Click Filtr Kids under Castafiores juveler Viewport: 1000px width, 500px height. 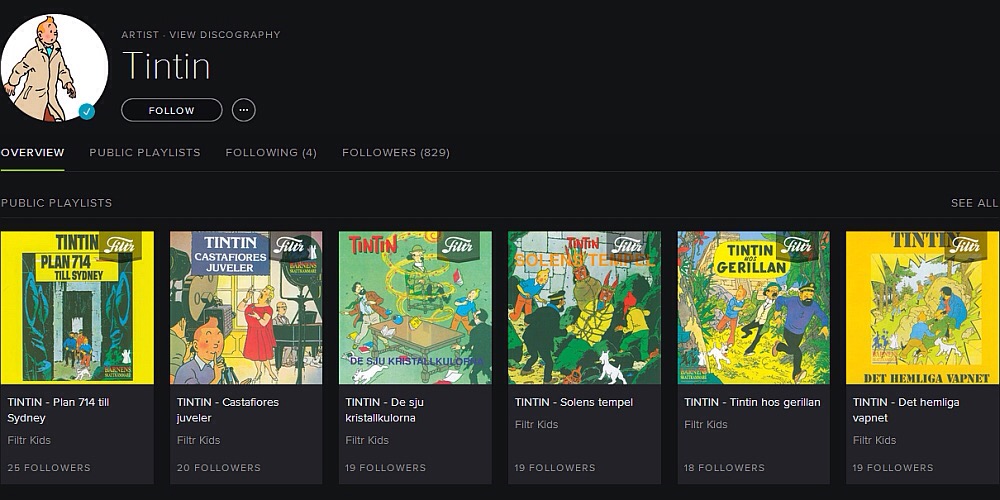tap(198, 440)
